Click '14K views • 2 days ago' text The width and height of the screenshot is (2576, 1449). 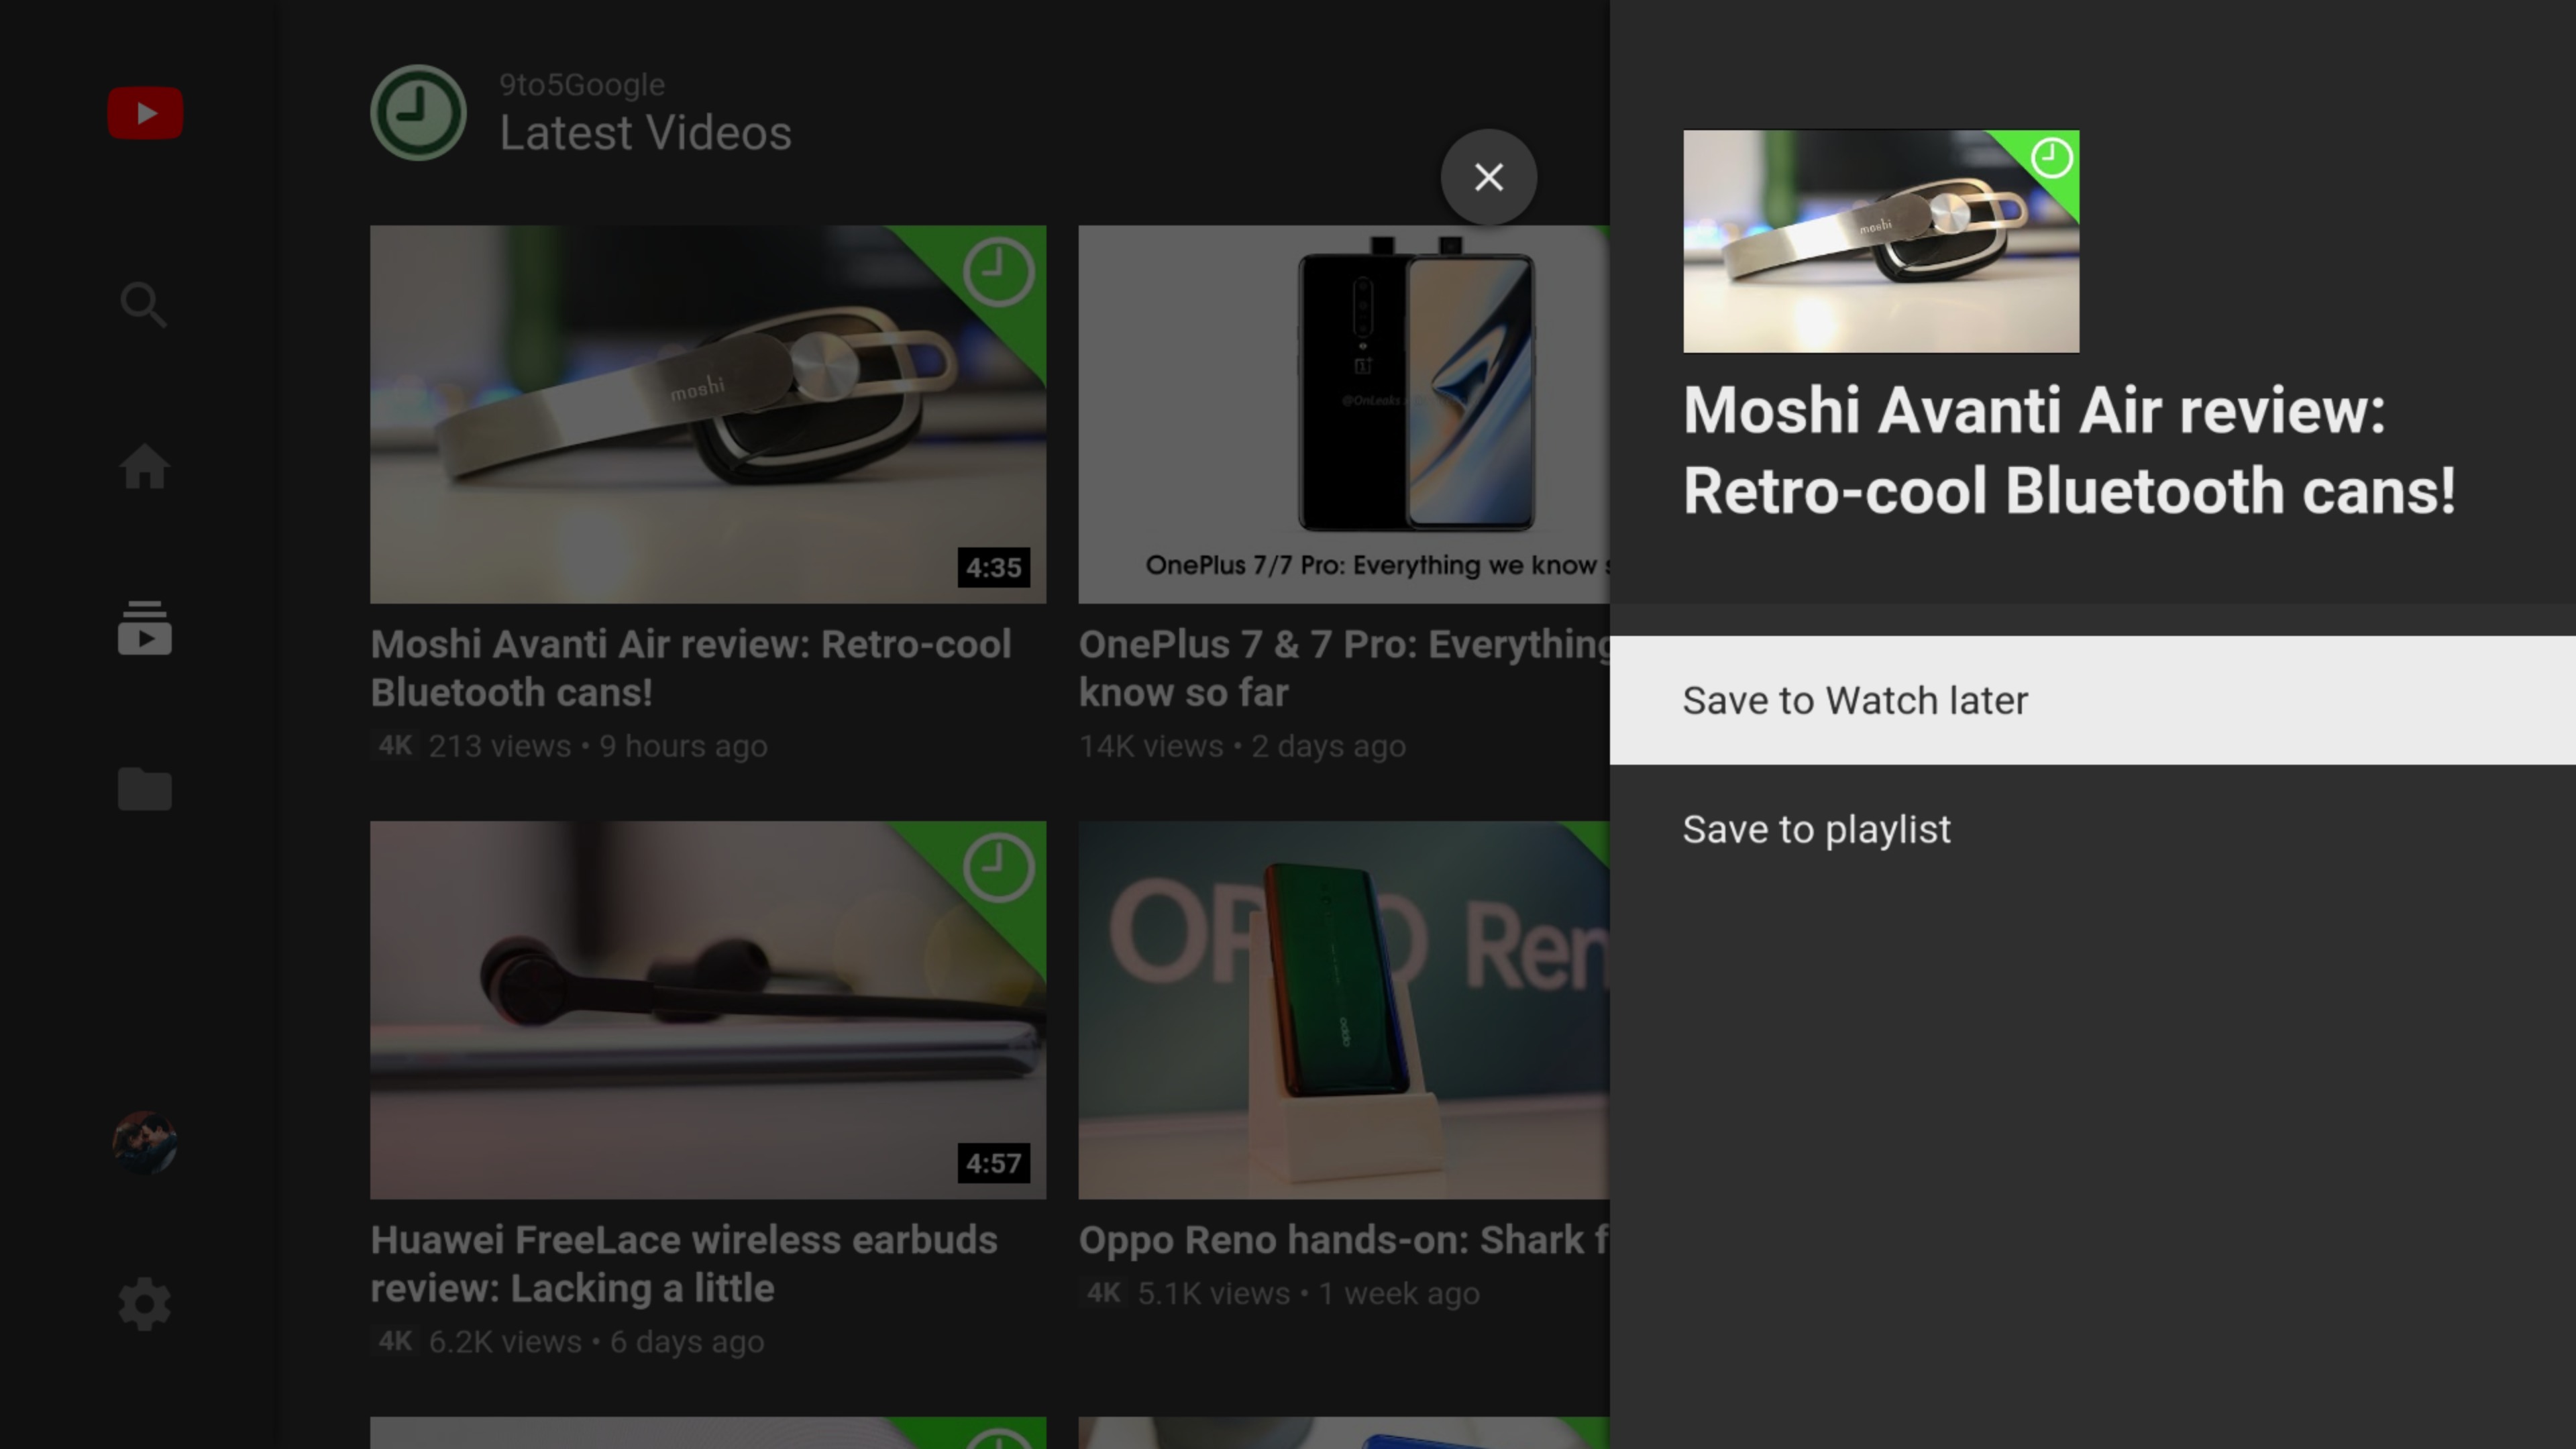(x=1242, y=746)
